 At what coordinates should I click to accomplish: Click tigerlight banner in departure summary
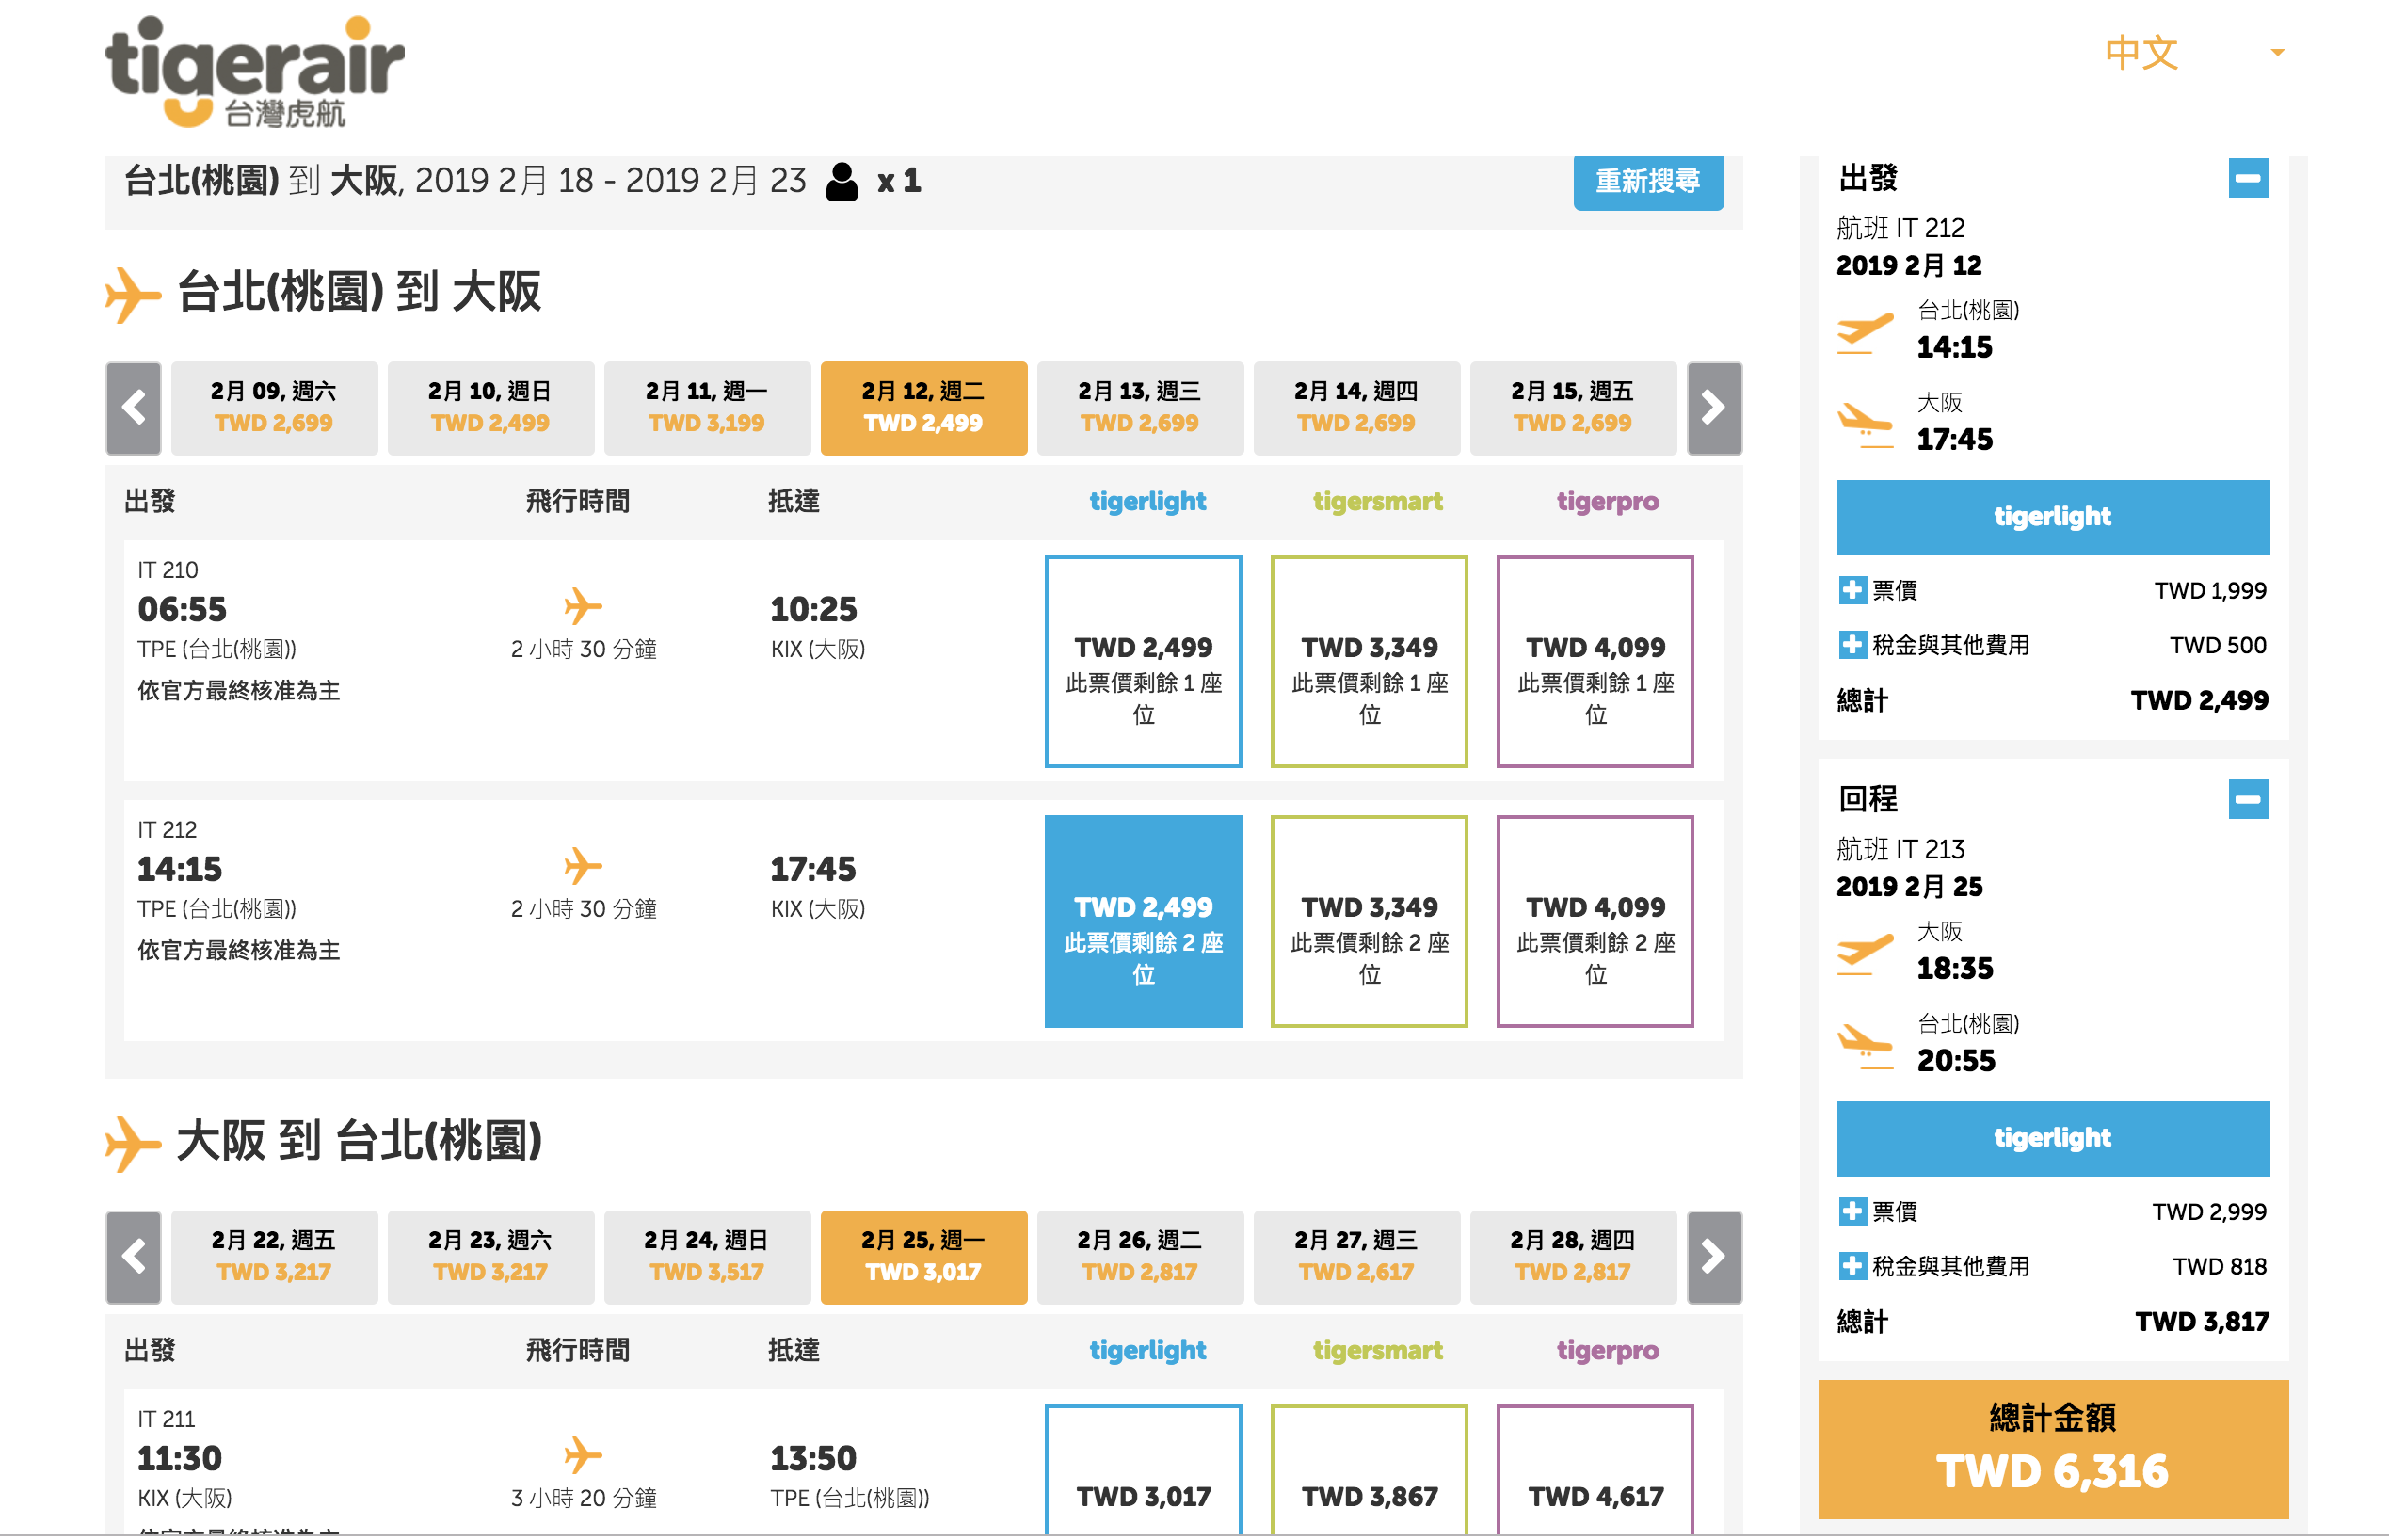2053,517
